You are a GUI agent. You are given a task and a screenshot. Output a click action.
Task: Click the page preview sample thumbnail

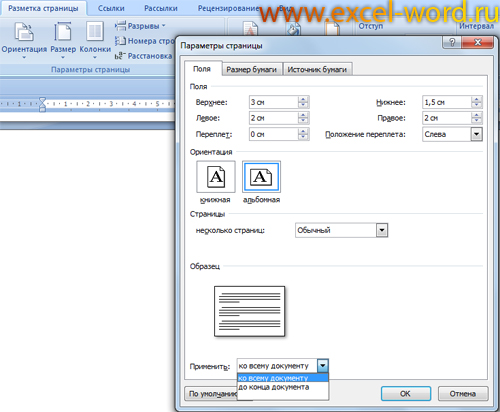pos(249,311)
